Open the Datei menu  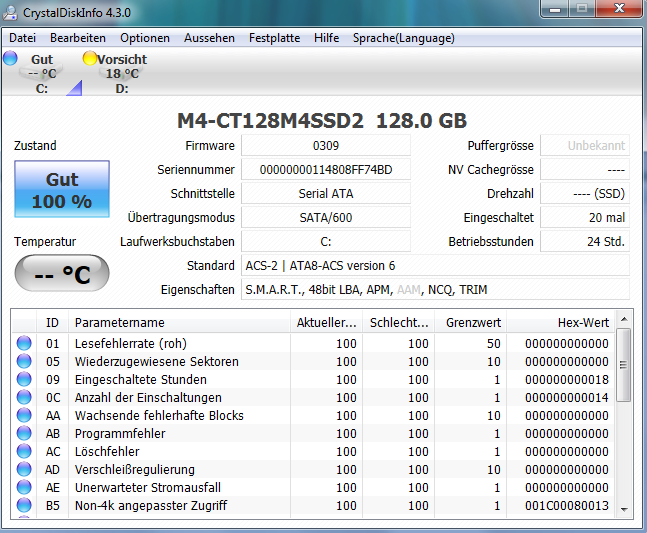pyautogui.click(x=23, y=38)
